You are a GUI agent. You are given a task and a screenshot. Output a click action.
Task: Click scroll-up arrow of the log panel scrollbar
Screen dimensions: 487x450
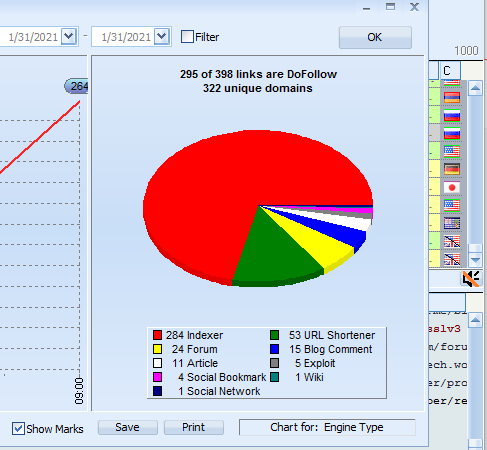[x=475, y=321]
